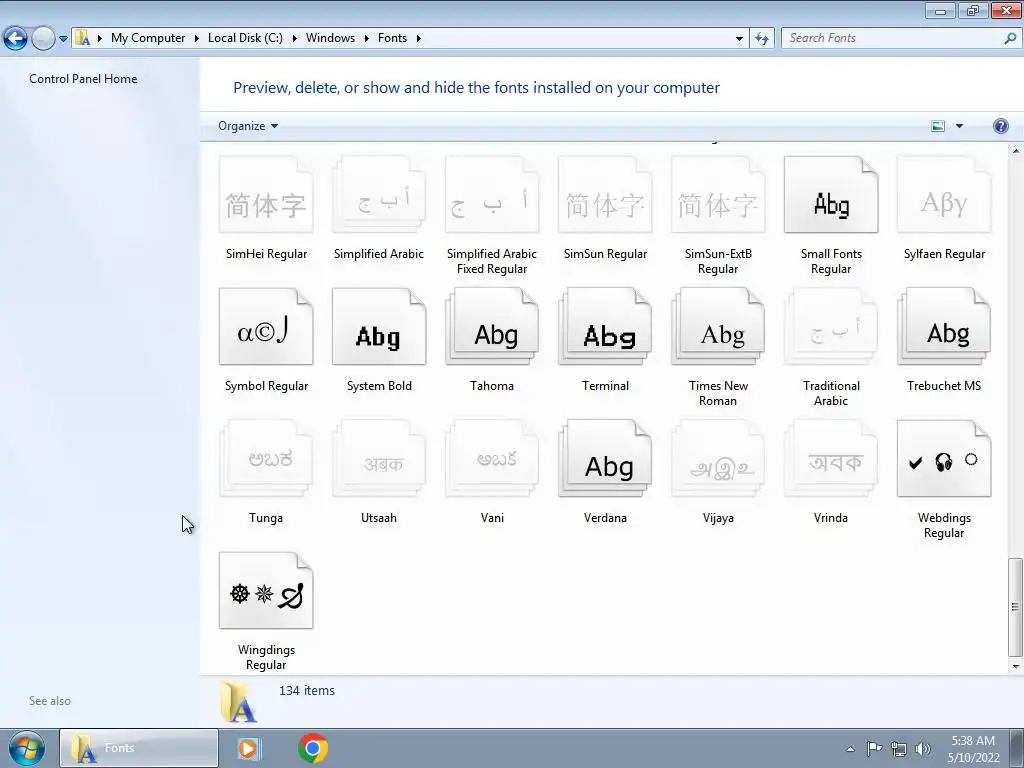Select the SimSun Regular font icon
Viewport: 1024px width, 768px height.
click(605, 195)
